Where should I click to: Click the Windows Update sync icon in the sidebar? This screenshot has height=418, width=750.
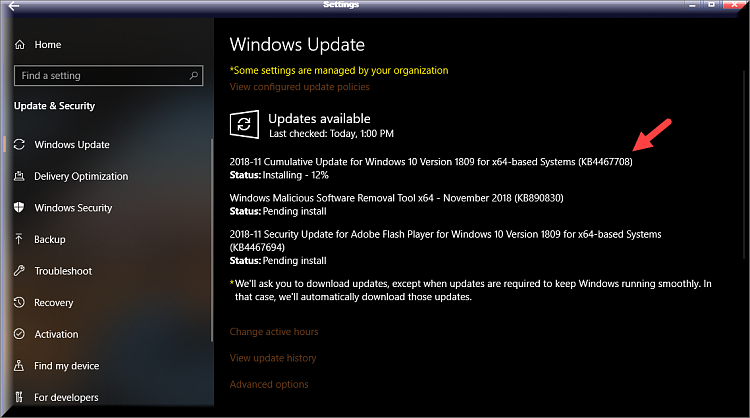coord(19,144)
